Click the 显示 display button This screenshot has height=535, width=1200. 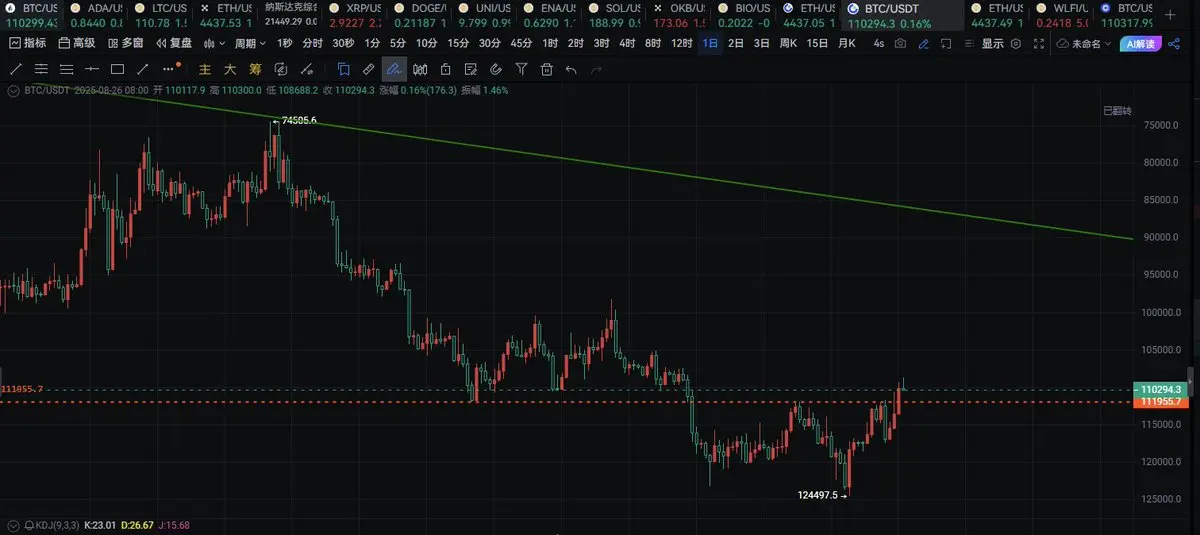[x=992, y=43]
